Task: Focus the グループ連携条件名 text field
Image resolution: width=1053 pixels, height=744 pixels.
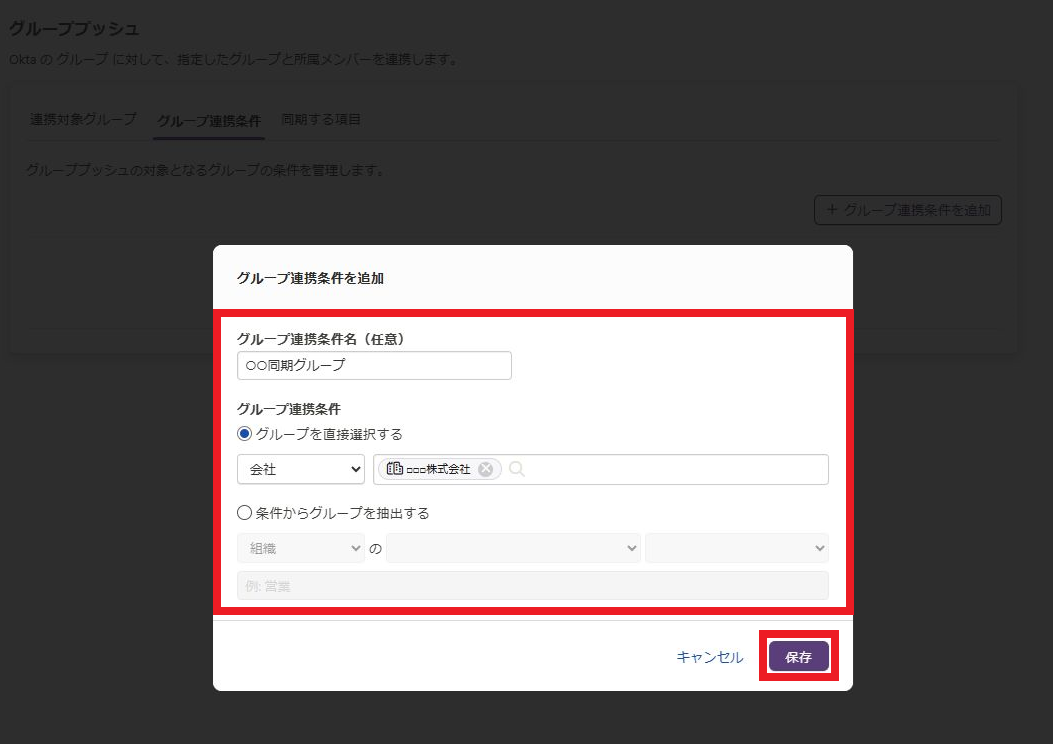Action: click(x=374, y=366)
